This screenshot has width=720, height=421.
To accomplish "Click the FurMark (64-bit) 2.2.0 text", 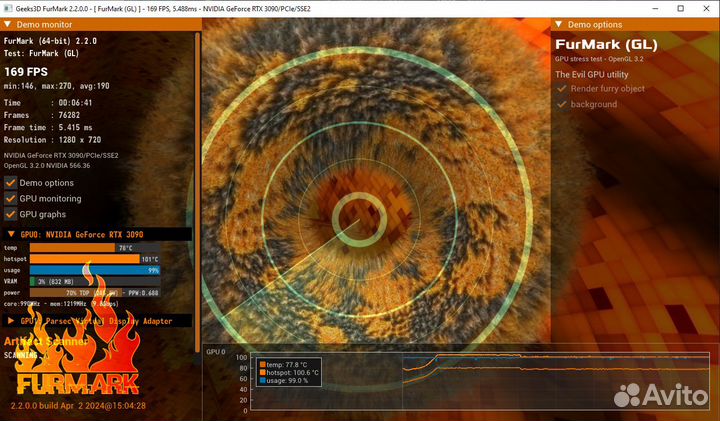I will coord(50,41).
